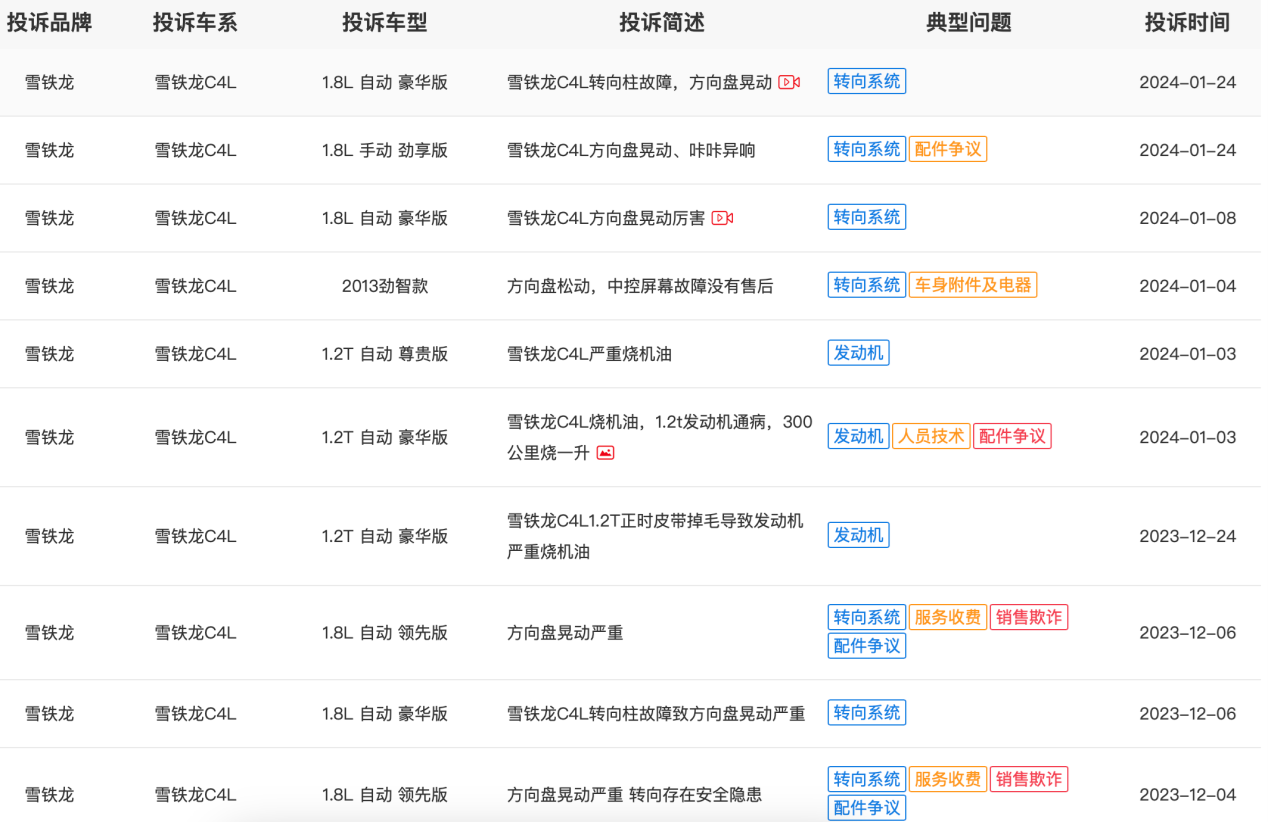This screenshot has height=822, width=1268.
Task: Open 方向盘晃动严重 complaint dated 2023-12-06
Action: [565, 633]
